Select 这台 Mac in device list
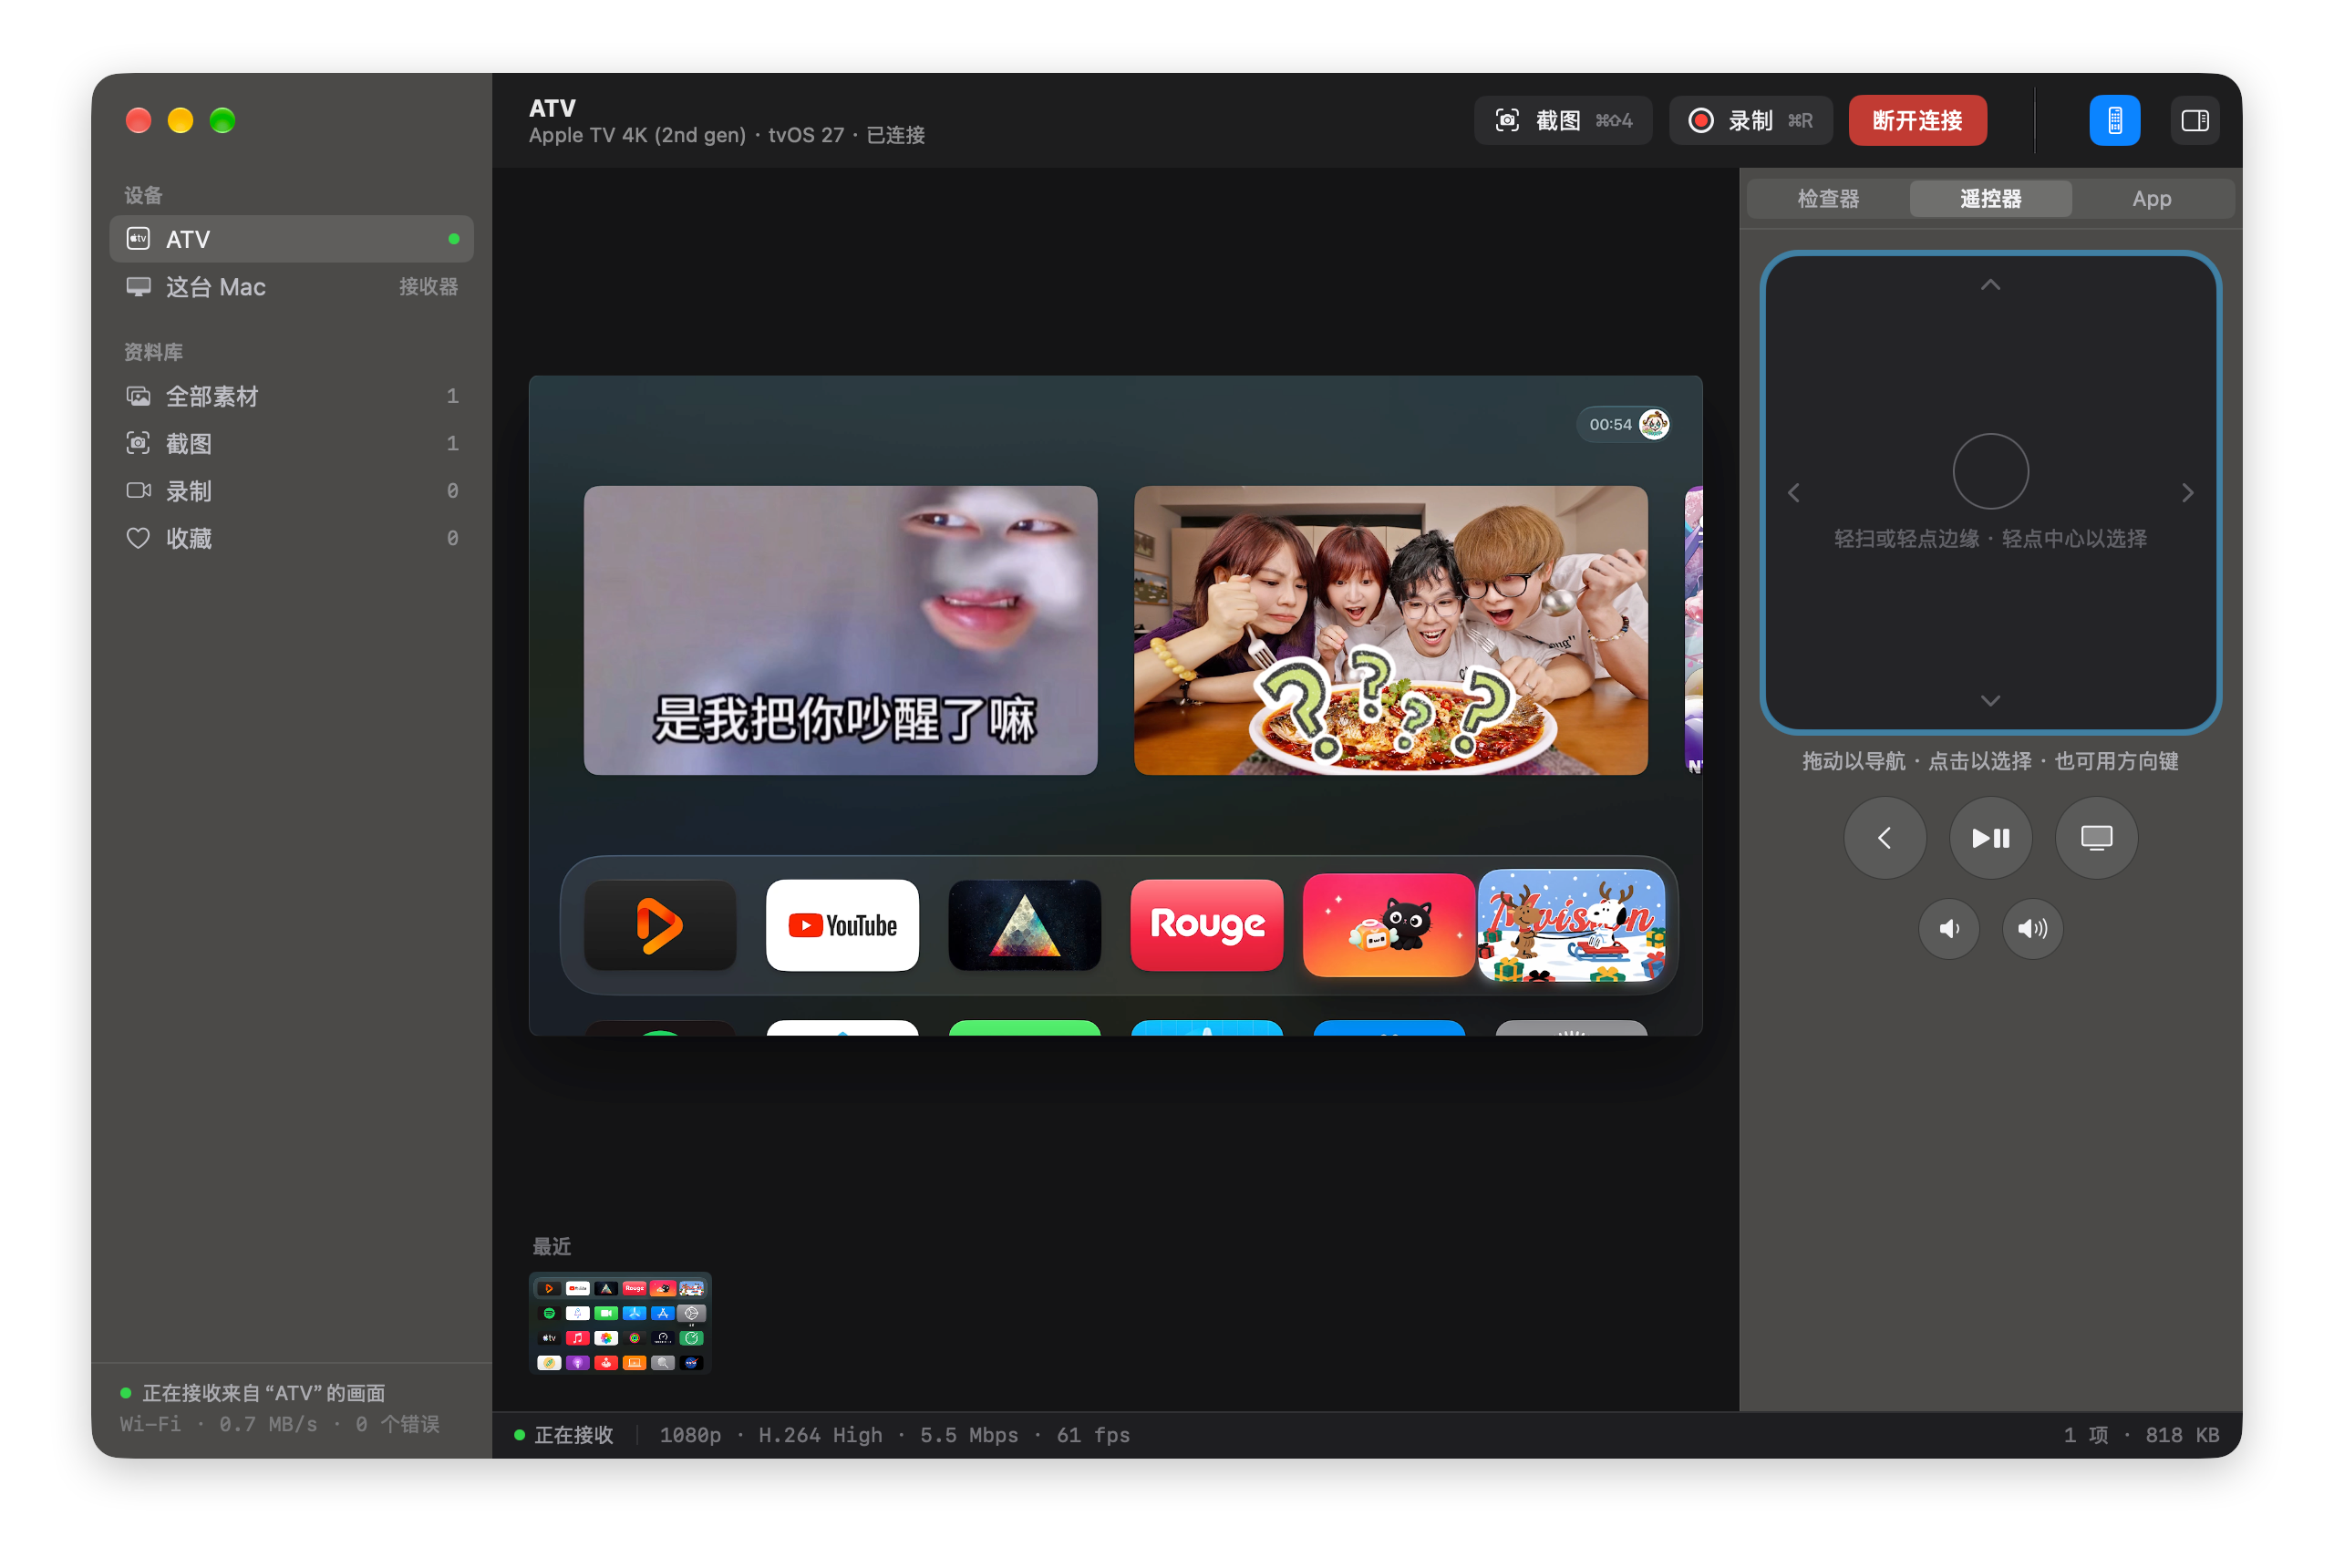 (292, 287)
